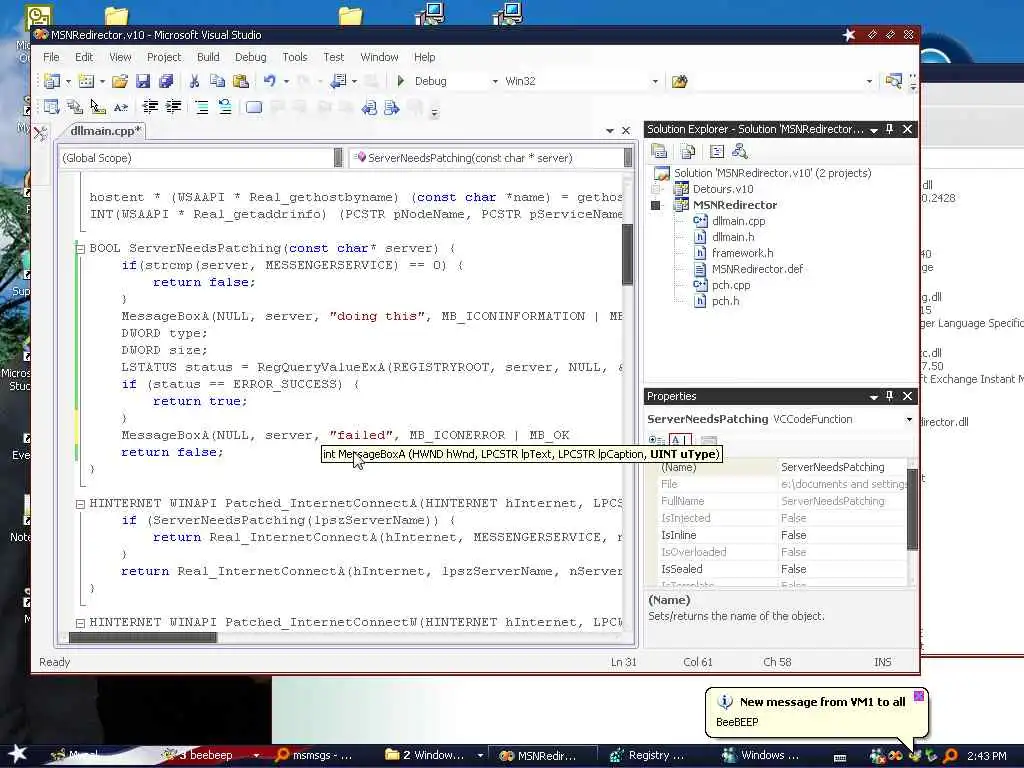Collapse Patched_InternetConnectA function outline
The image size is (1024, 768).
(80, 504)
